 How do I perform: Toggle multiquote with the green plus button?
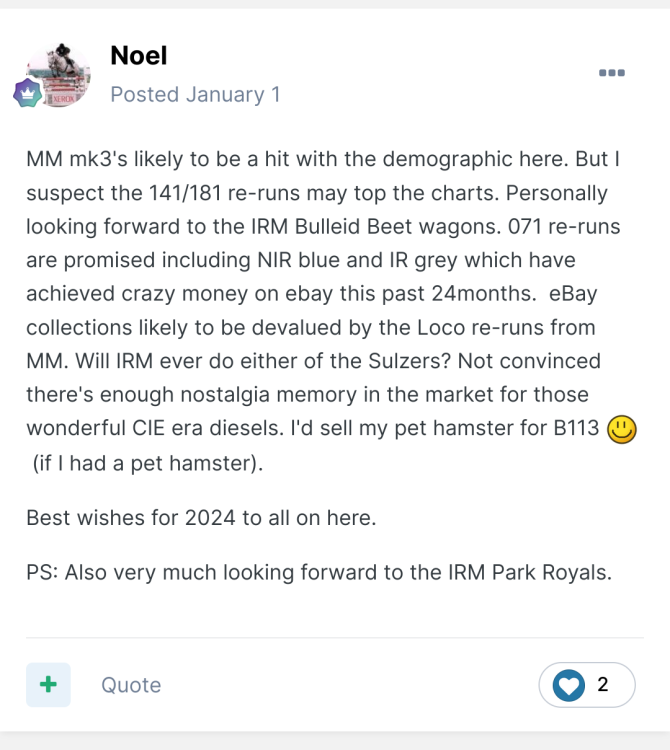(48, 685)
